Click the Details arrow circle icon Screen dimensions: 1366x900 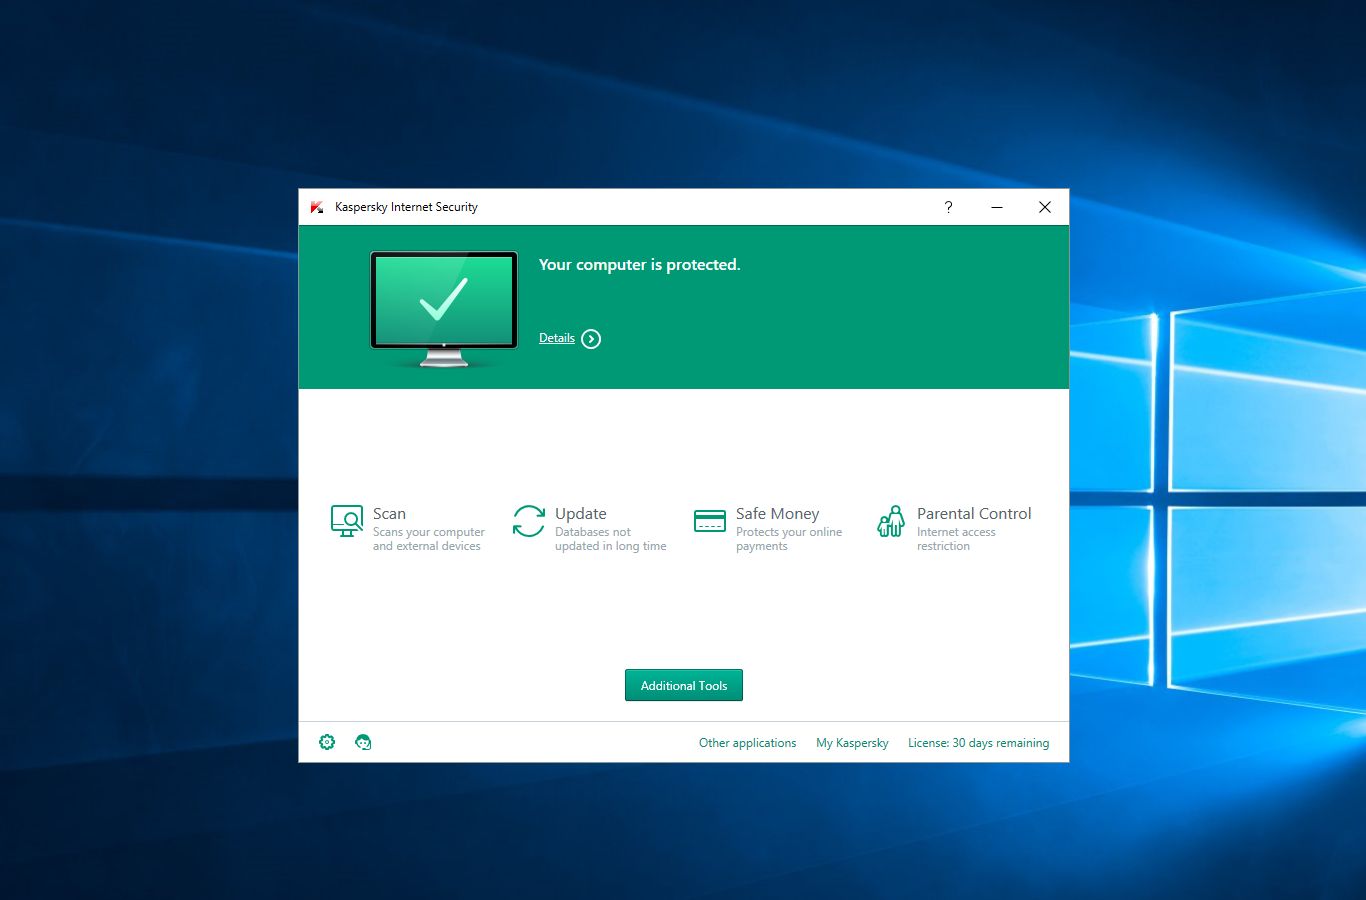(591, 339)
